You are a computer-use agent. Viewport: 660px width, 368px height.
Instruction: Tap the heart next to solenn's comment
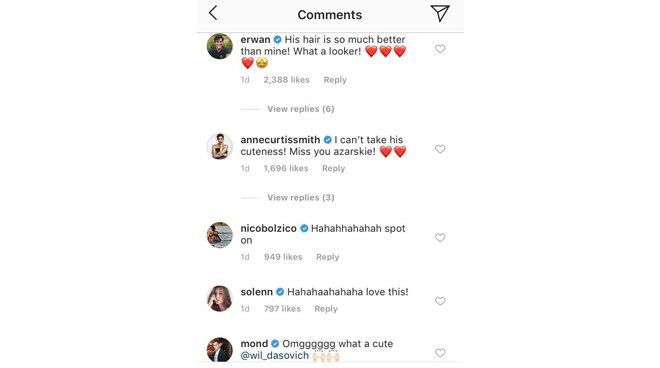pos(440,301)
